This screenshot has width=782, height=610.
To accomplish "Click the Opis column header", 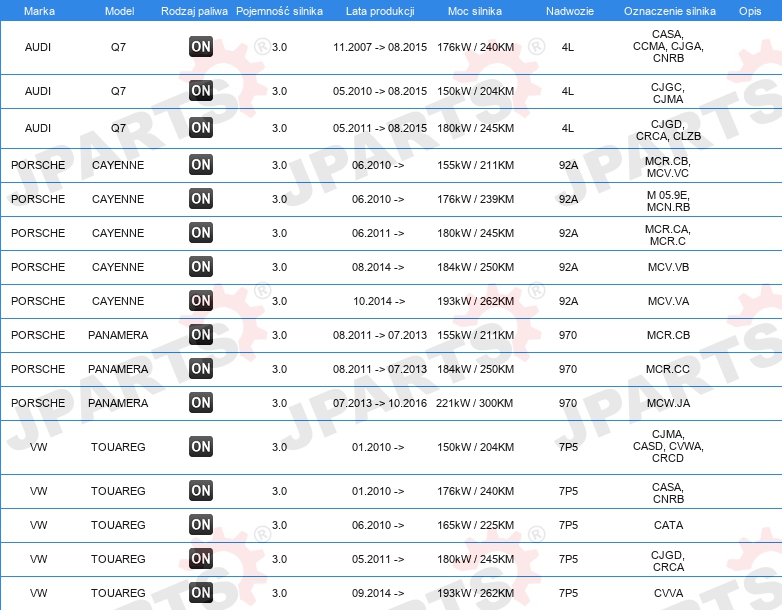I will (750, 11).
